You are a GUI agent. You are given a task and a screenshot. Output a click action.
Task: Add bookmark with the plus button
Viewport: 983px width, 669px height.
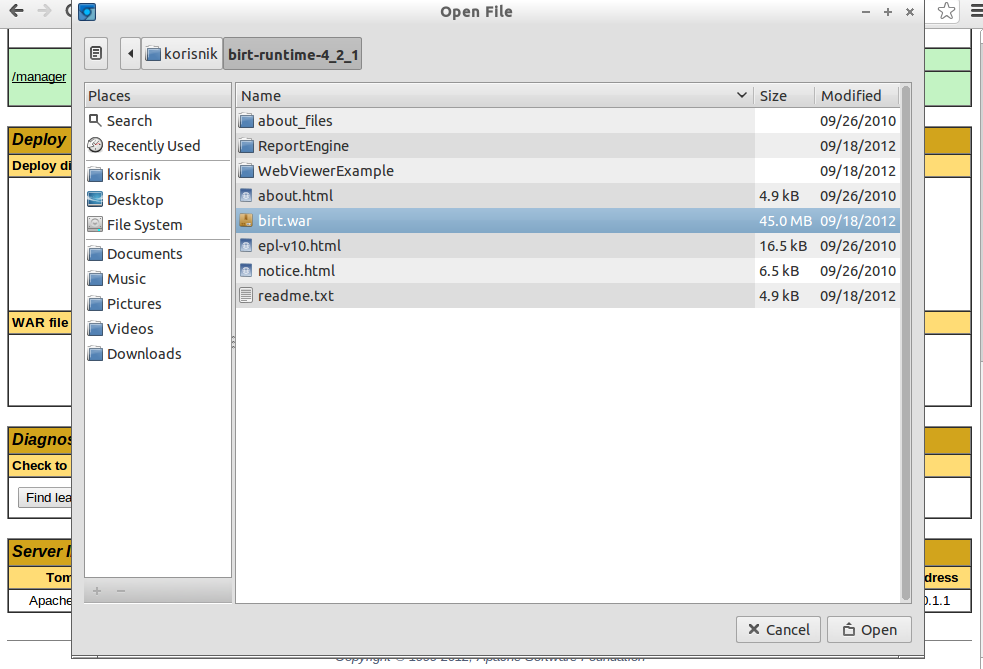(97, 591)
